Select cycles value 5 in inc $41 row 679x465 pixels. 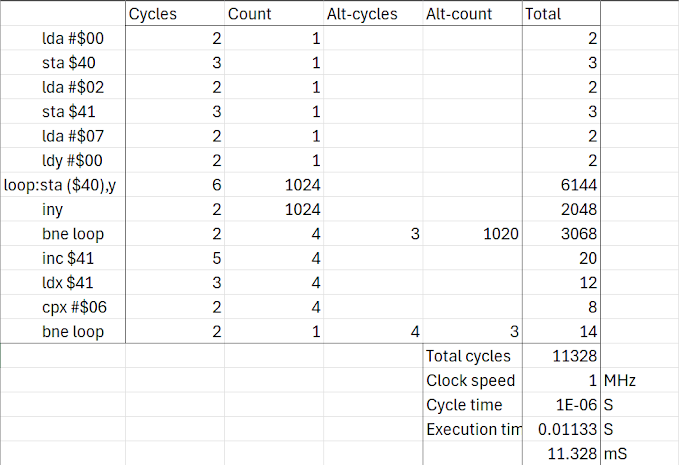pos(175,258)
